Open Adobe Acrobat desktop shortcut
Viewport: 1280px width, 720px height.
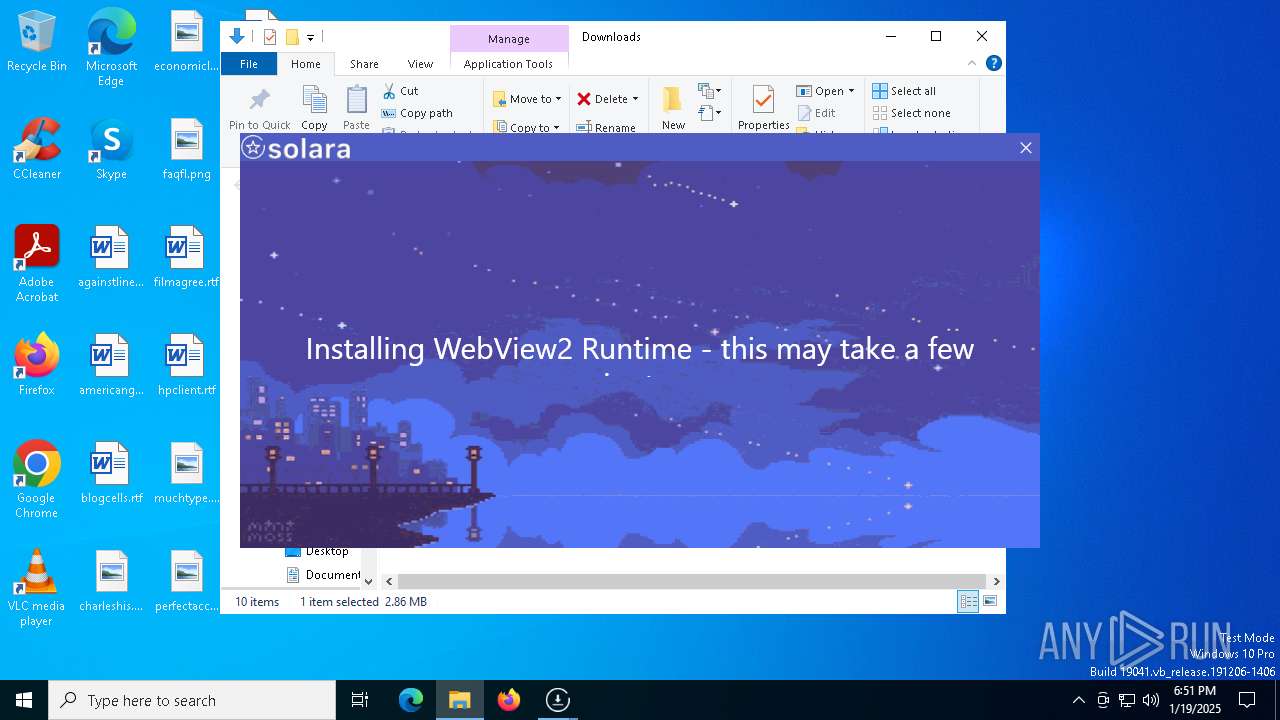point(37,264)
